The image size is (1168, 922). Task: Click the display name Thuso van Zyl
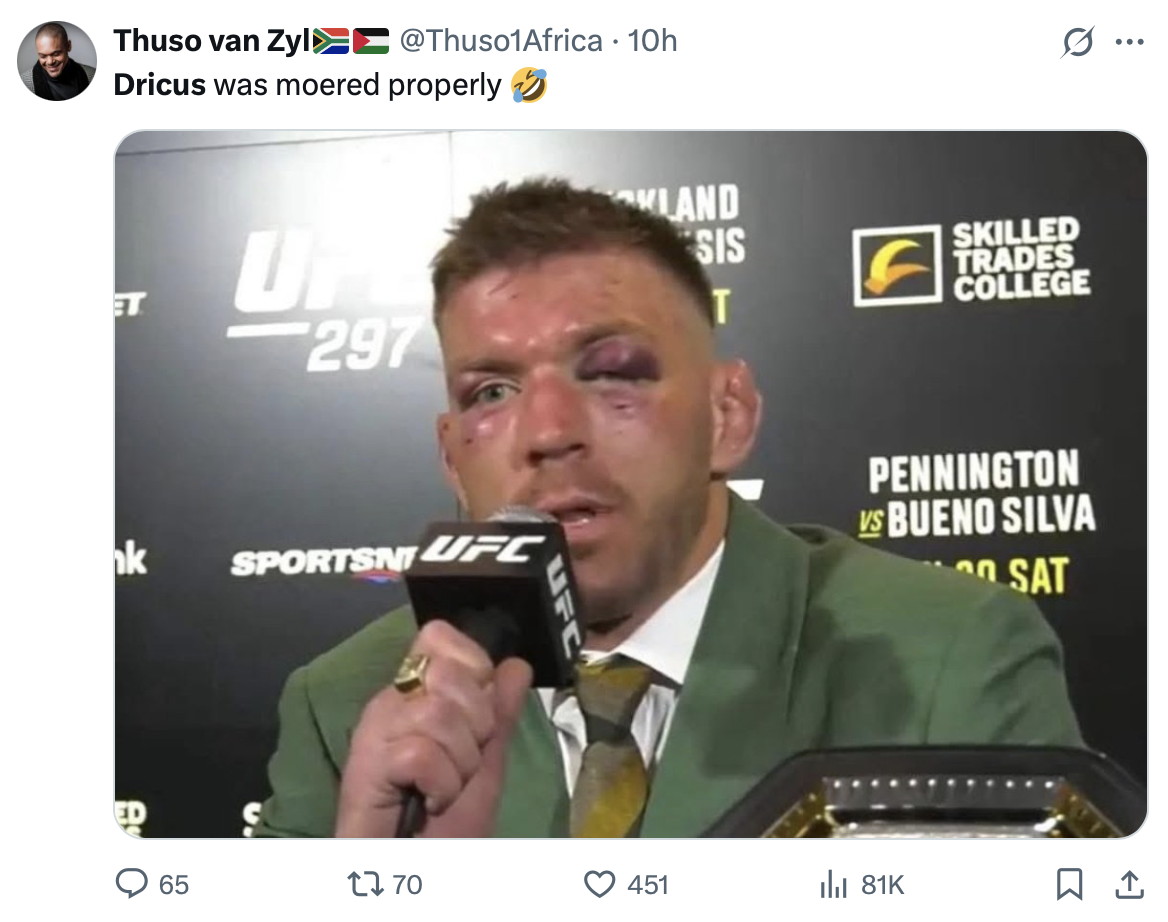(212, 41)
